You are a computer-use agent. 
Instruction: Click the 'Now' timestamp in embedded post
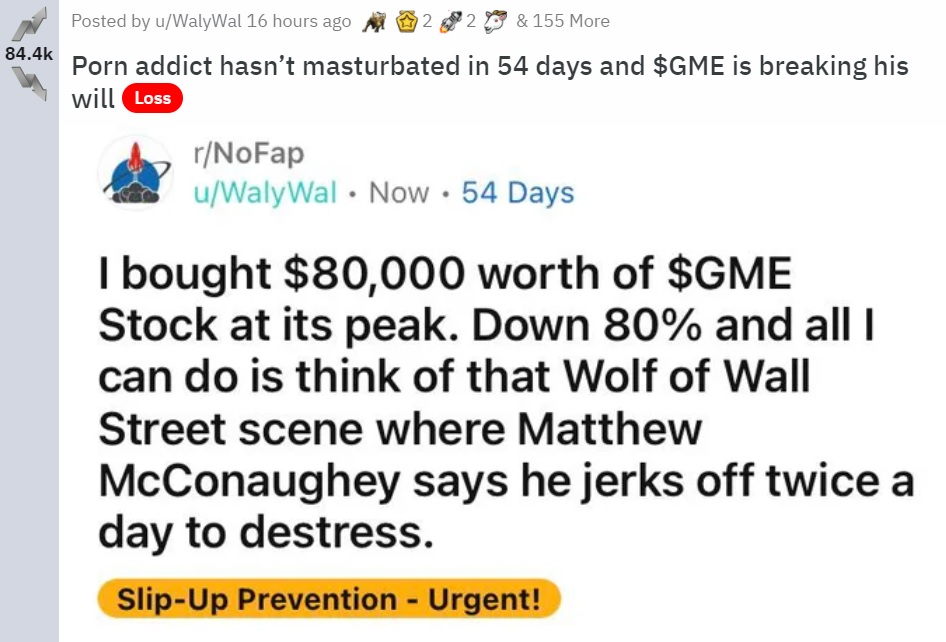[x=399, y=193]
